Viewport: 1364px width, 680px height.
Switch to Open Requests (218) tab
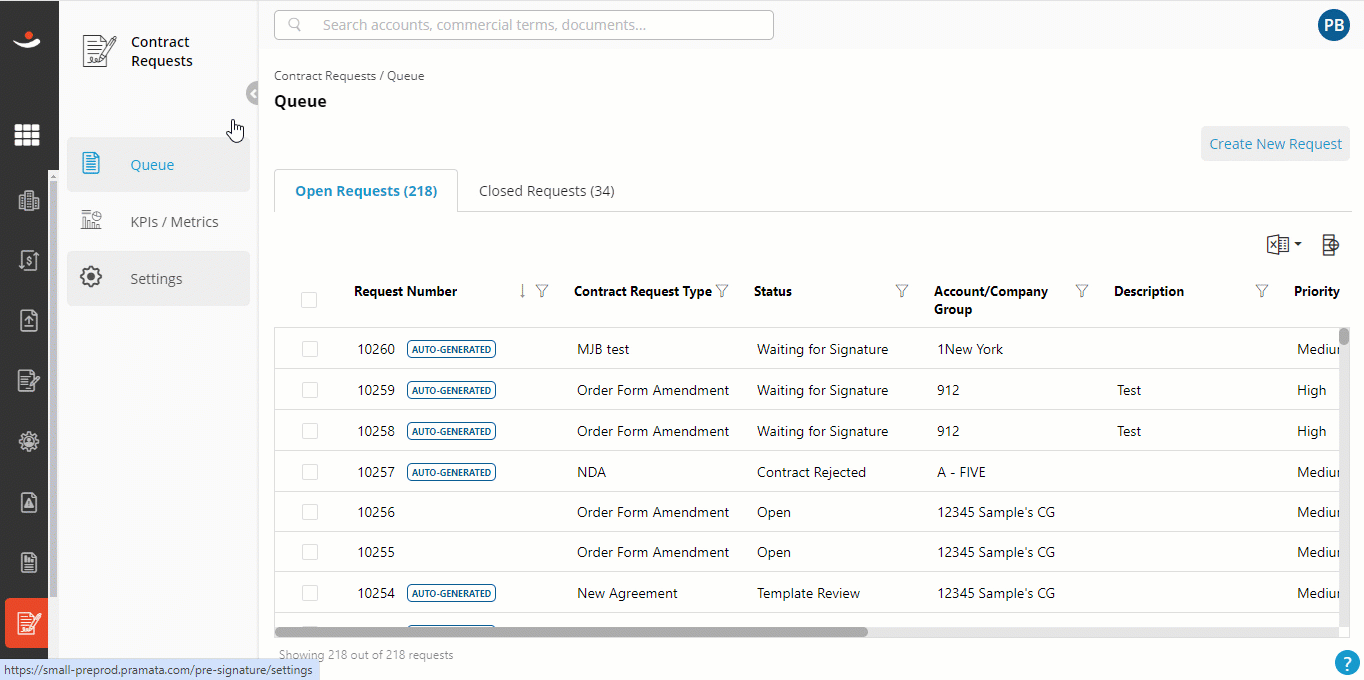(366, 191)
